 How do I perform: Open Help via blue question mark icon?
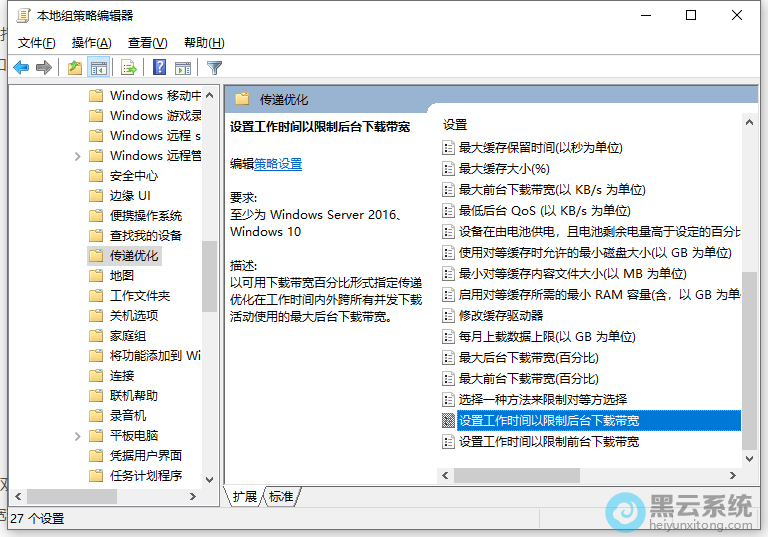coord(159,68)
